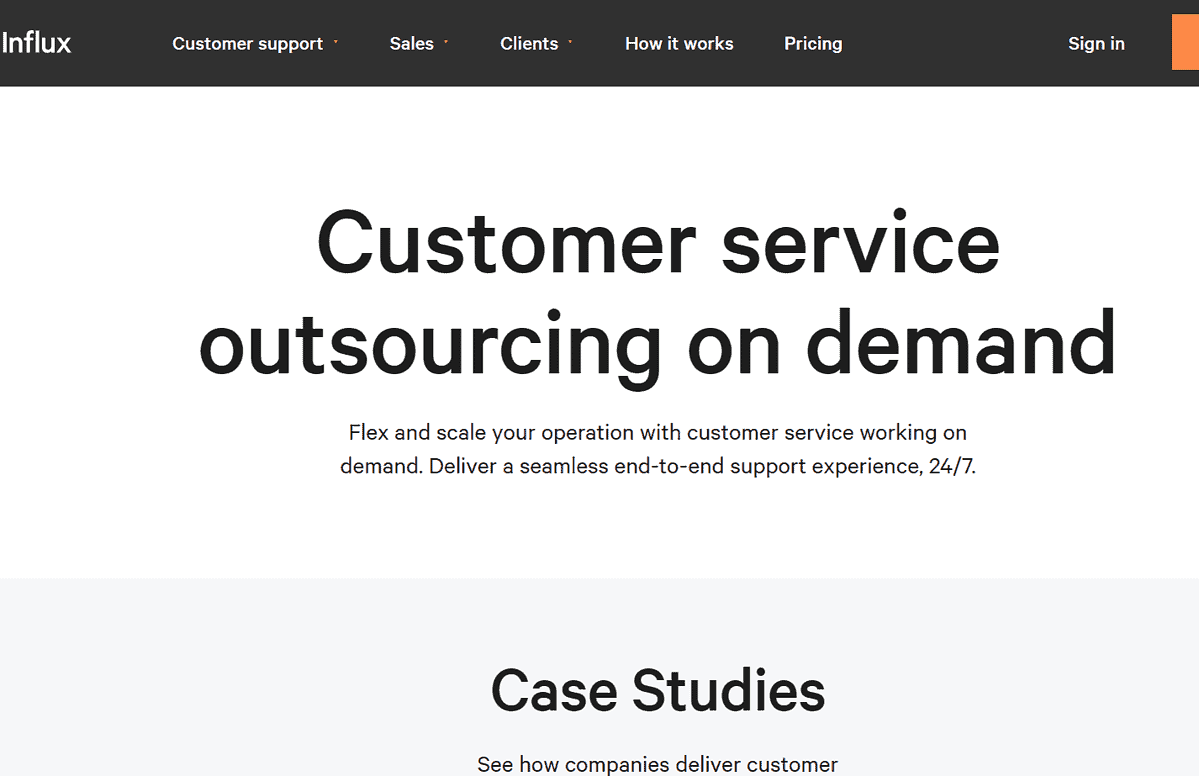Viewport: 1199px width, 776px height.
Task: Open the Pricing page
Action: tap(813, 43)
